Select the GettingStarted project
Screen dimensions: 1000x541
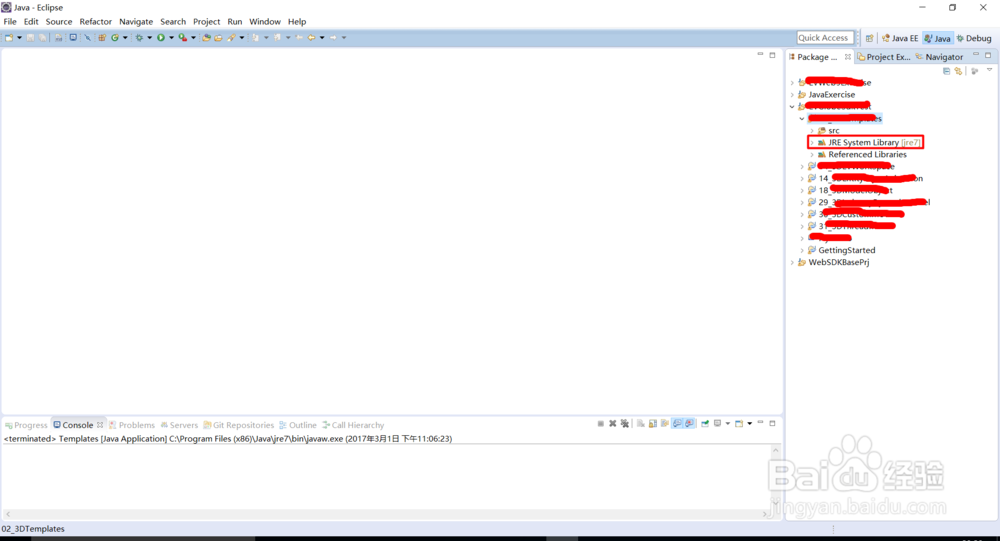click(847, 250)
